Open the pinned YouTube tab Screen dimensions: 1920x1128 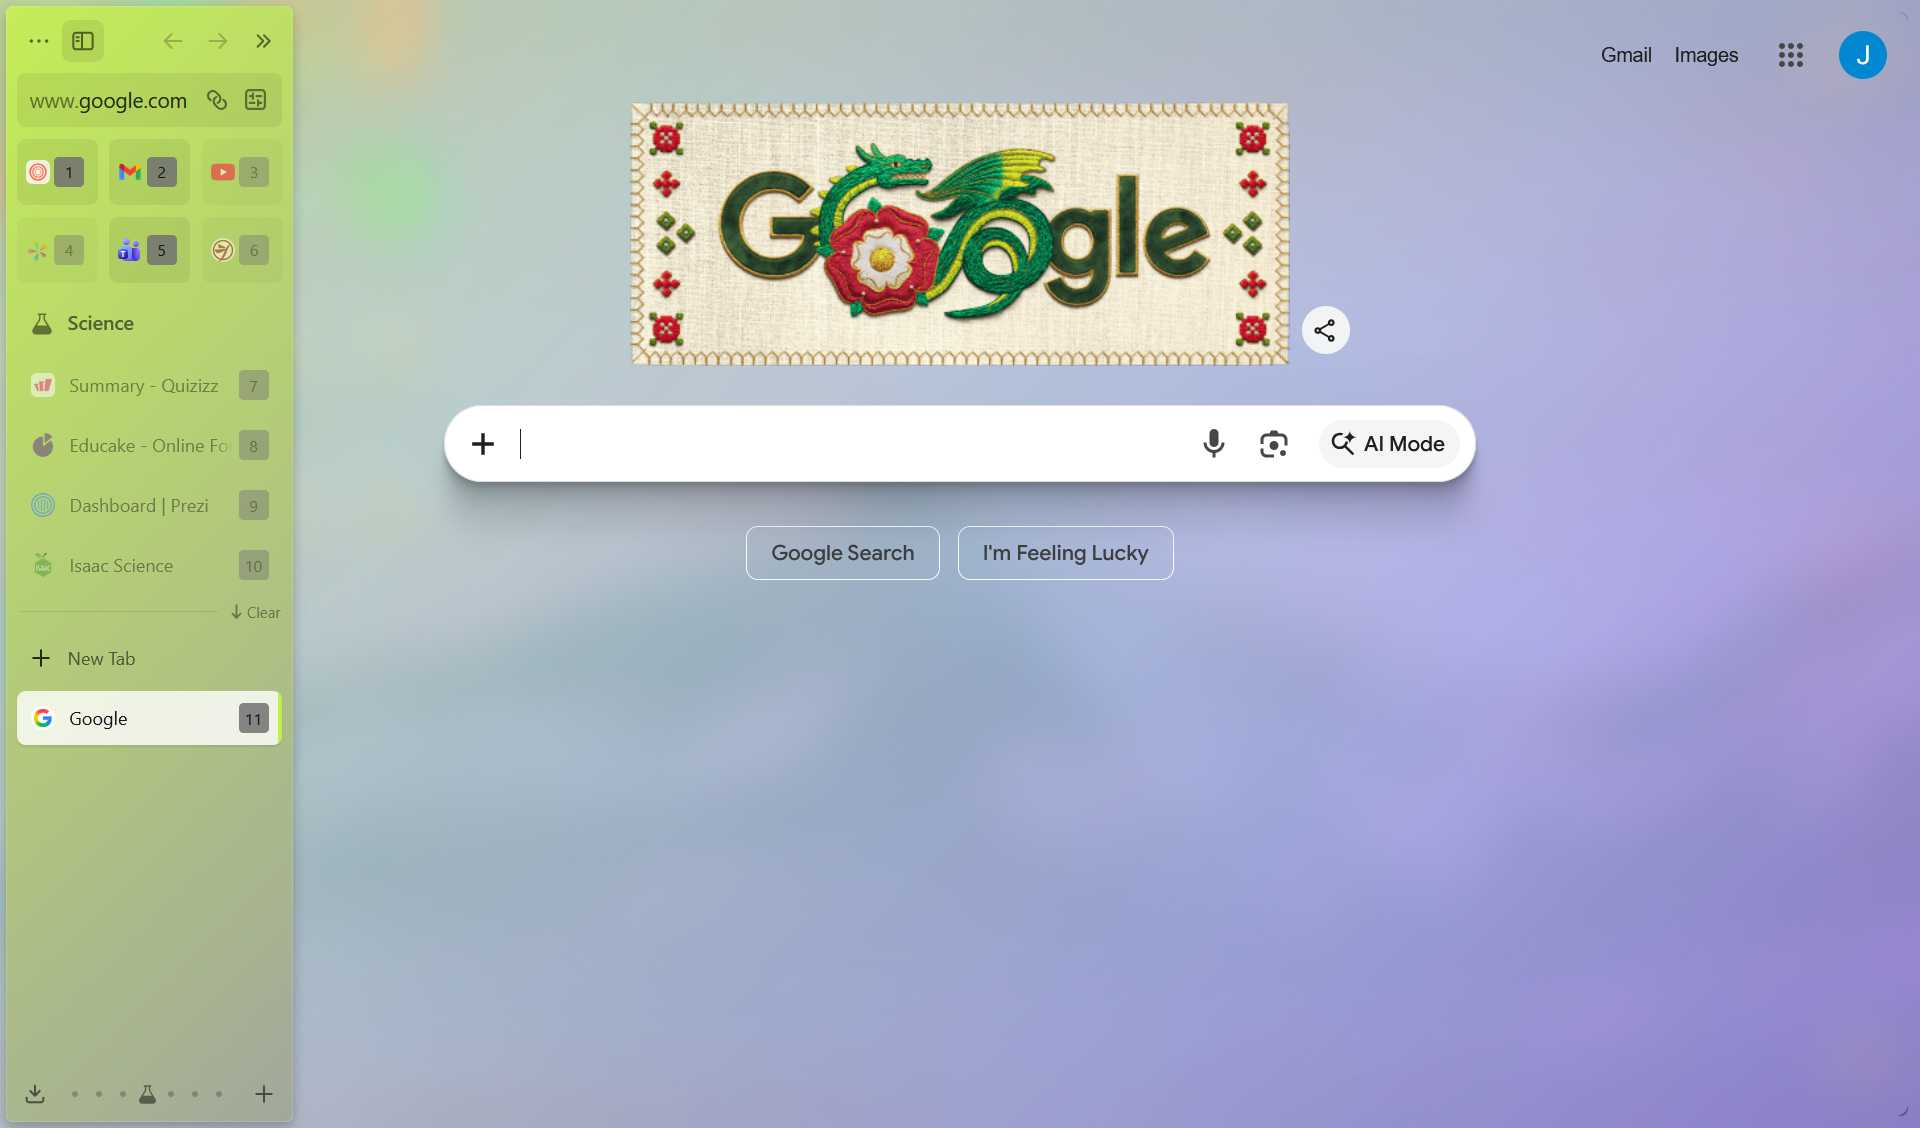point(242,172)
